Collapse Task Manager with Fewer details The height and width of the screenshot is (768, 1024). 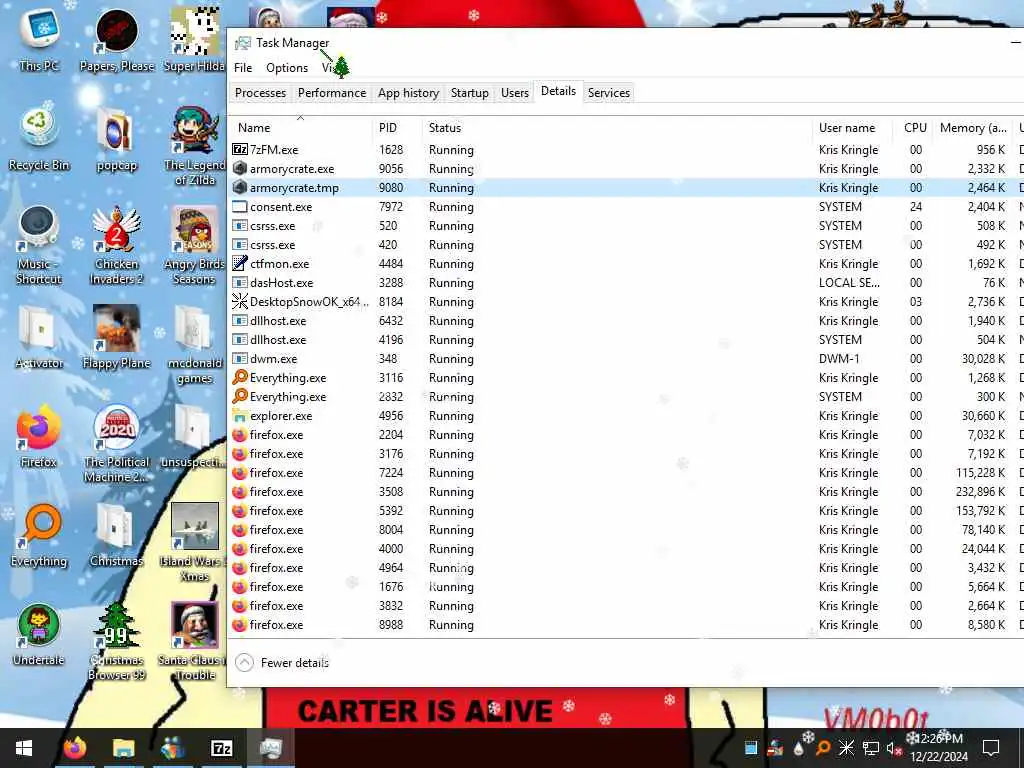281,663
